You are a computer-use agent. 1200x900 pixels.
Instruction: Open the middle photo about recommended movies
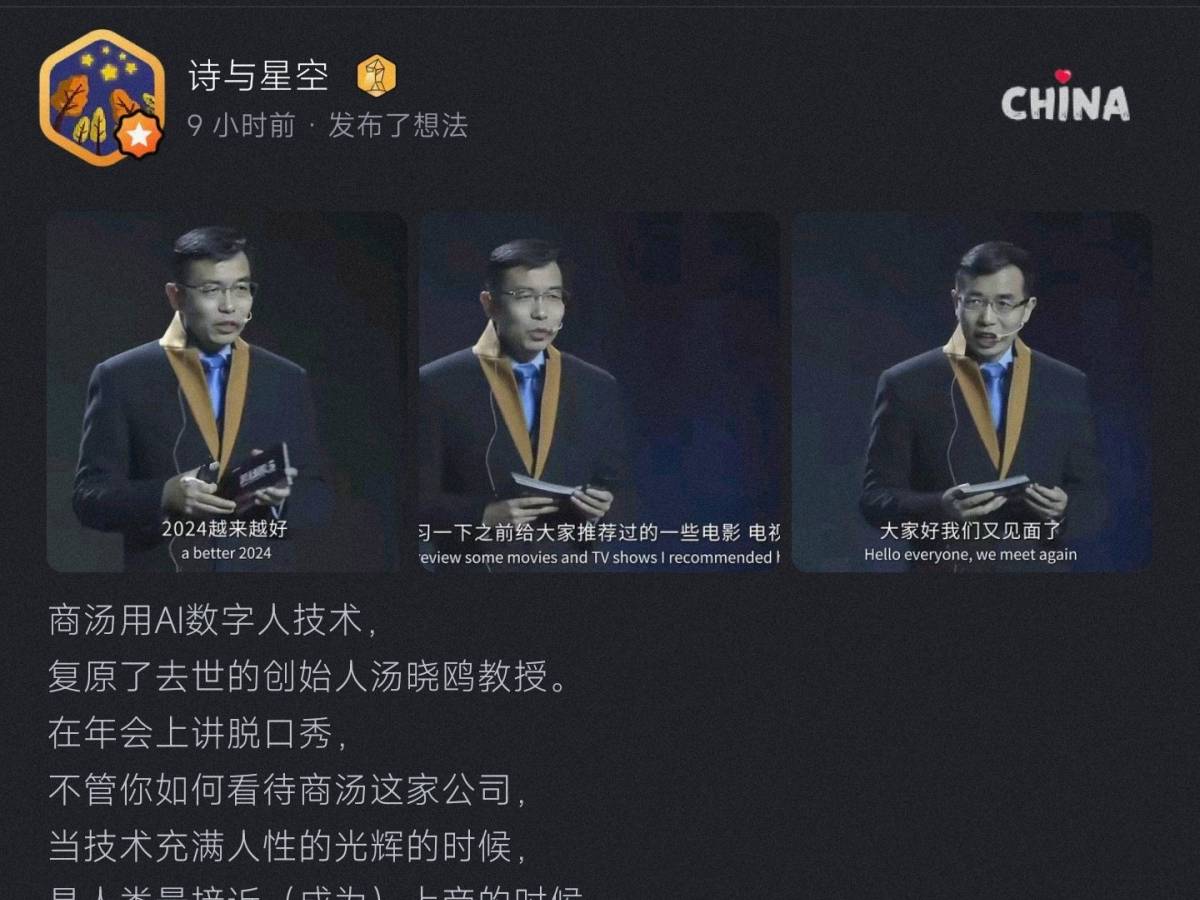point(600,391)
